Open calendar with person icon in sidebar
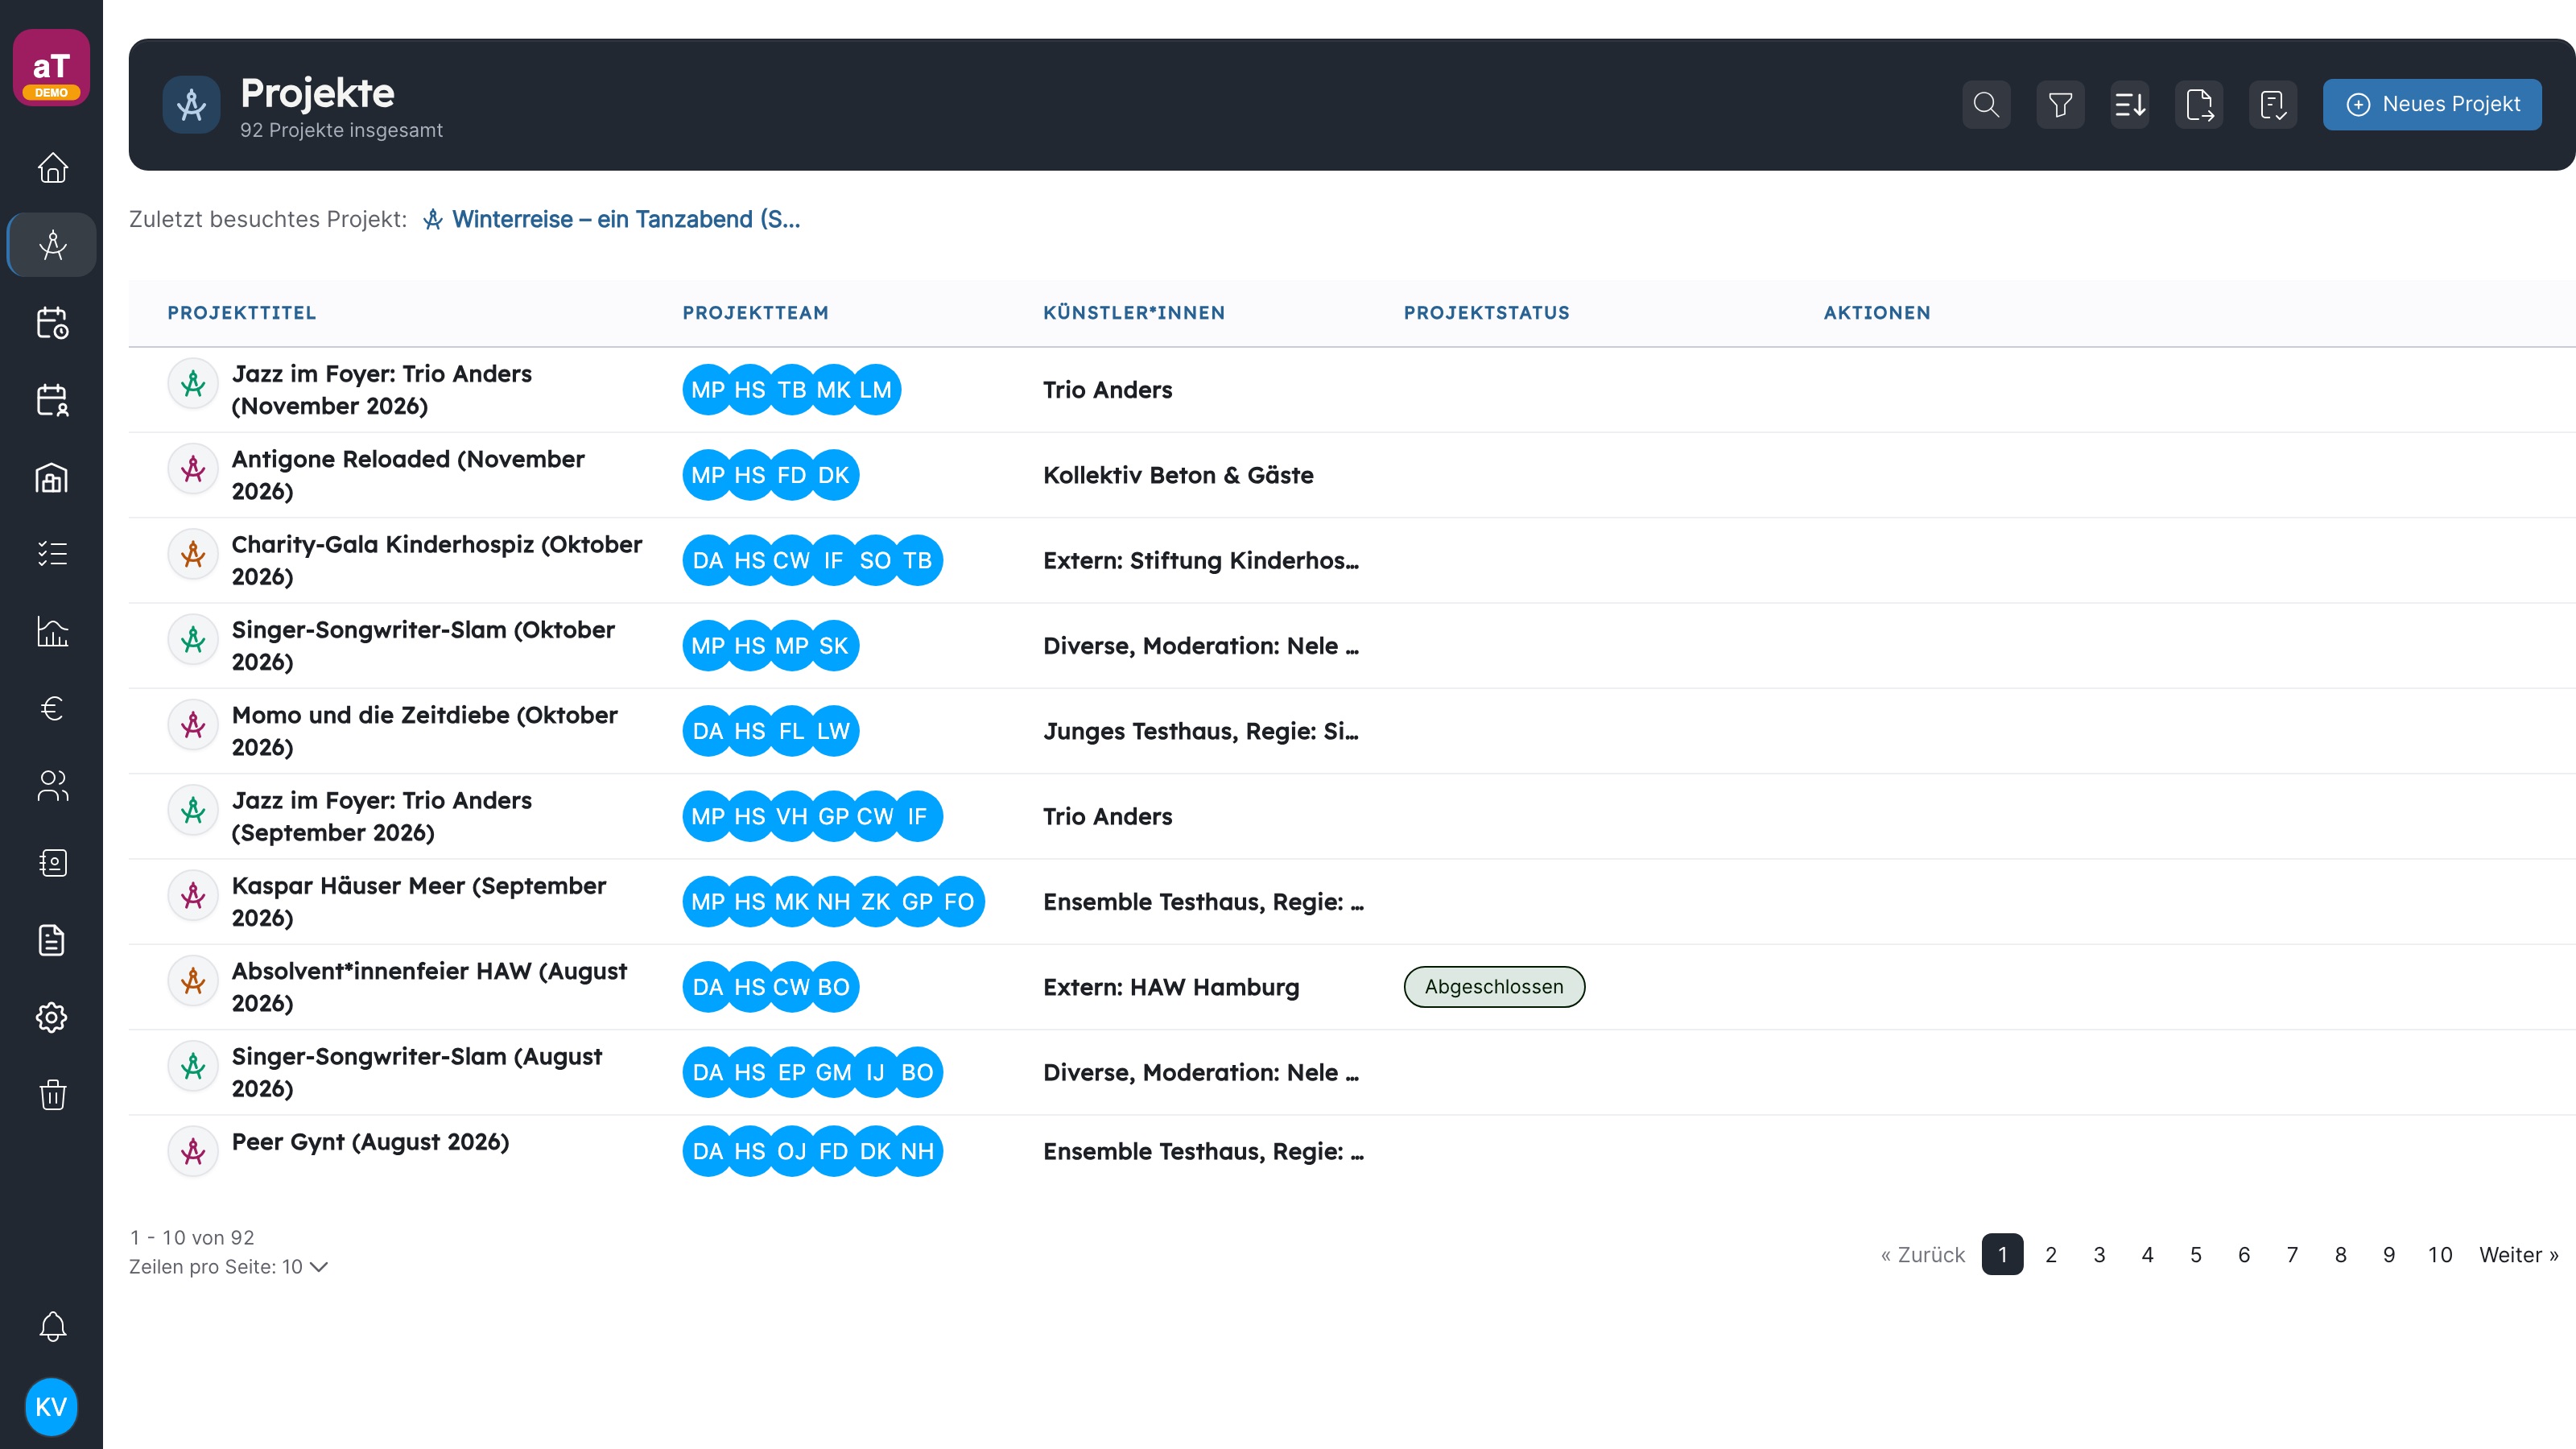 point(52,400)
